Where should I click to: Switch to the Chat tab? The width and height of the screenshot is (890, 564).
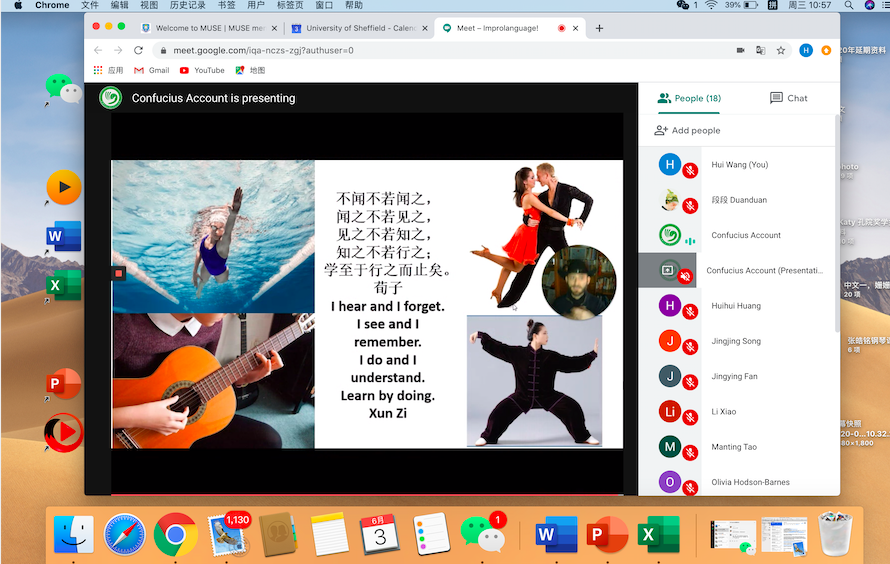(x=788, y=98)
